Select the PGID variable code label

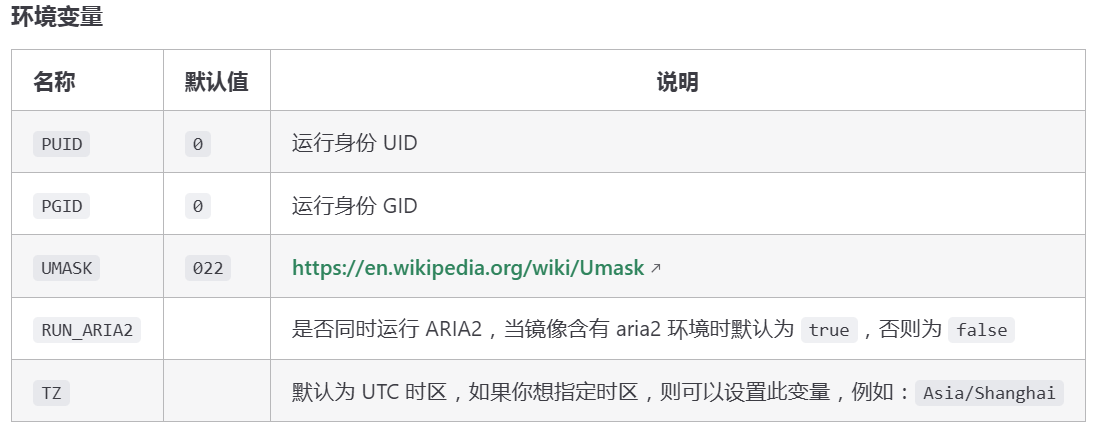click(x=62, y=206)
